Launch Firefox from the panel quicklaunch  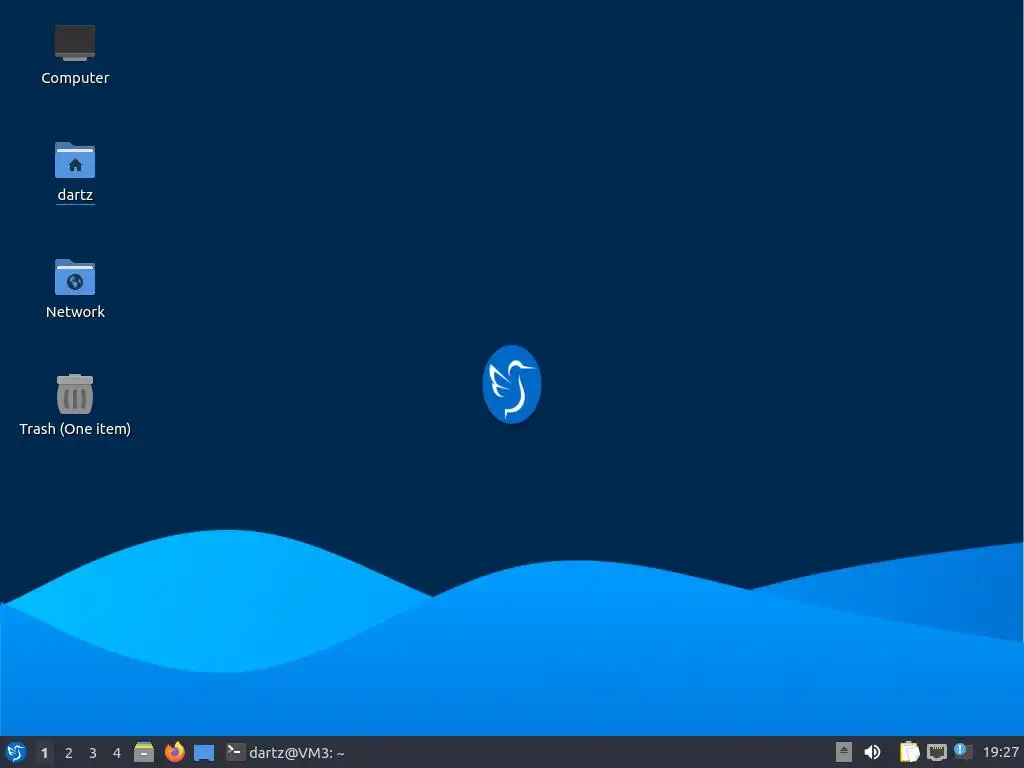174,752
